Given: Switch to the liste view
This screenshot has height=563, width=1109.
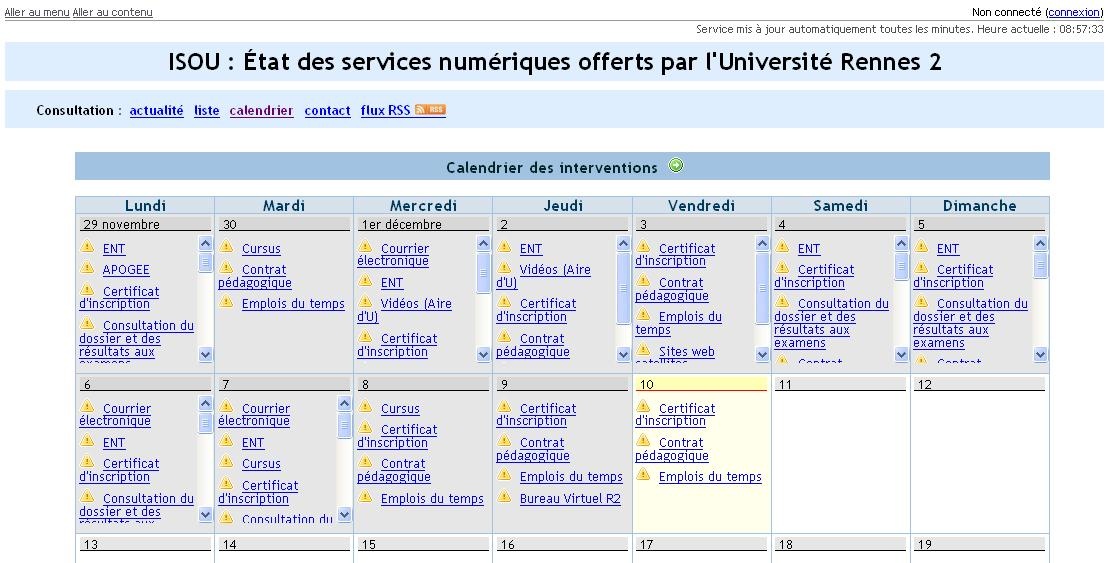Looking at the screenshot, I should point(207,111).
